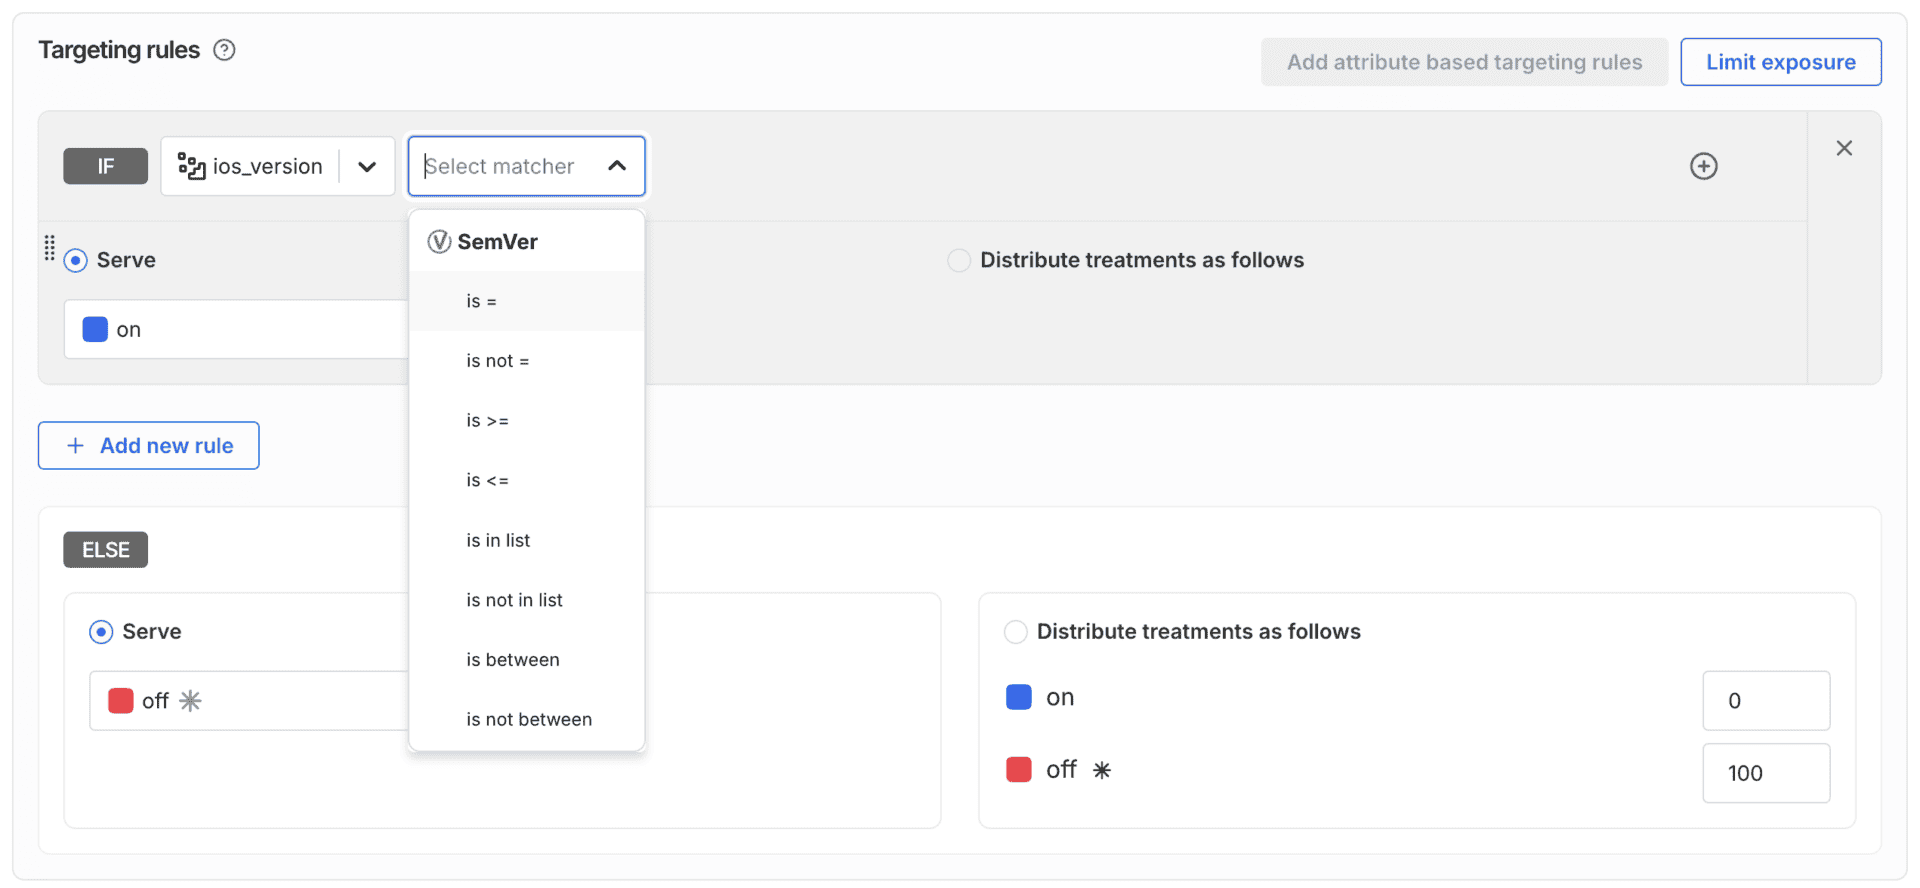The image size is (1920, 888).
Task: Choose the 'is not between' matcher option
Action: click(528, 720)
